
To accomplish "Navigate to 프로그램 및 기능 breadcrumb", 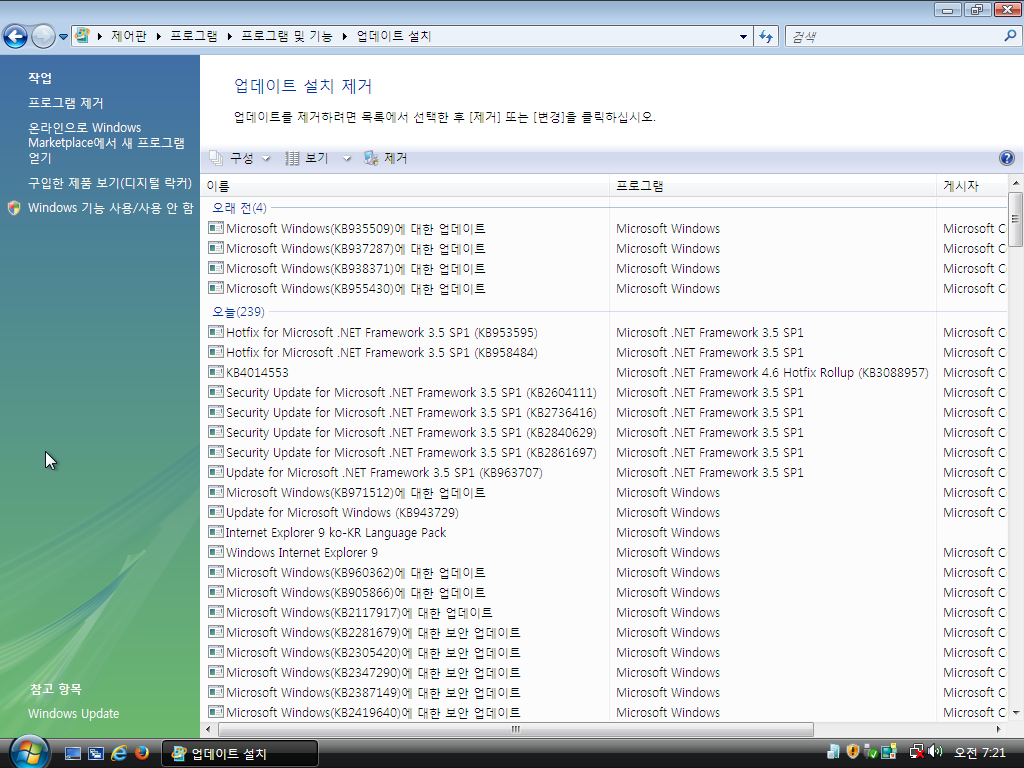I will (x=287, y=36).
